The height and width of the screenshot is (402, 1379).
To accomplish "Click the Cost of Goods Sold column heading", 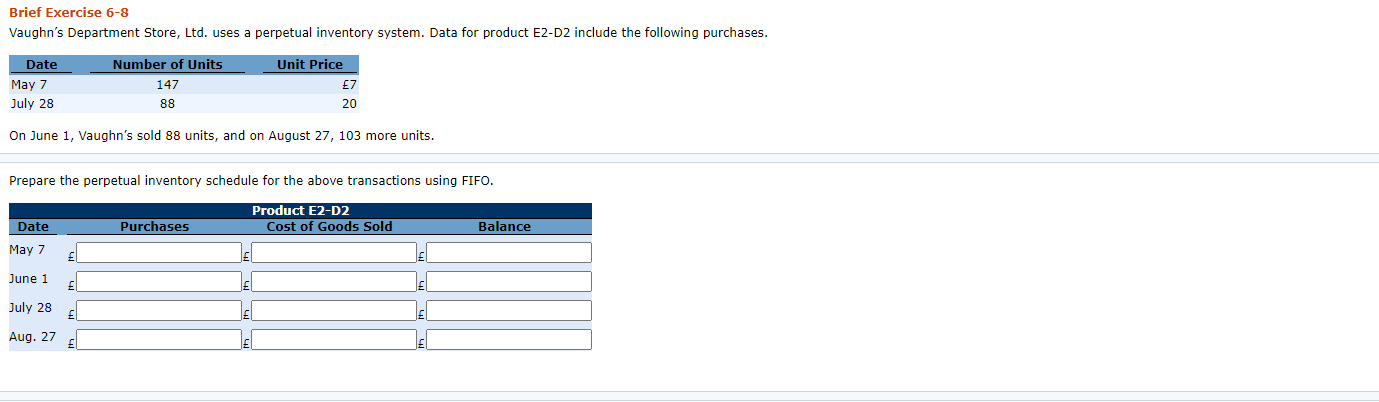I will 329,227.
